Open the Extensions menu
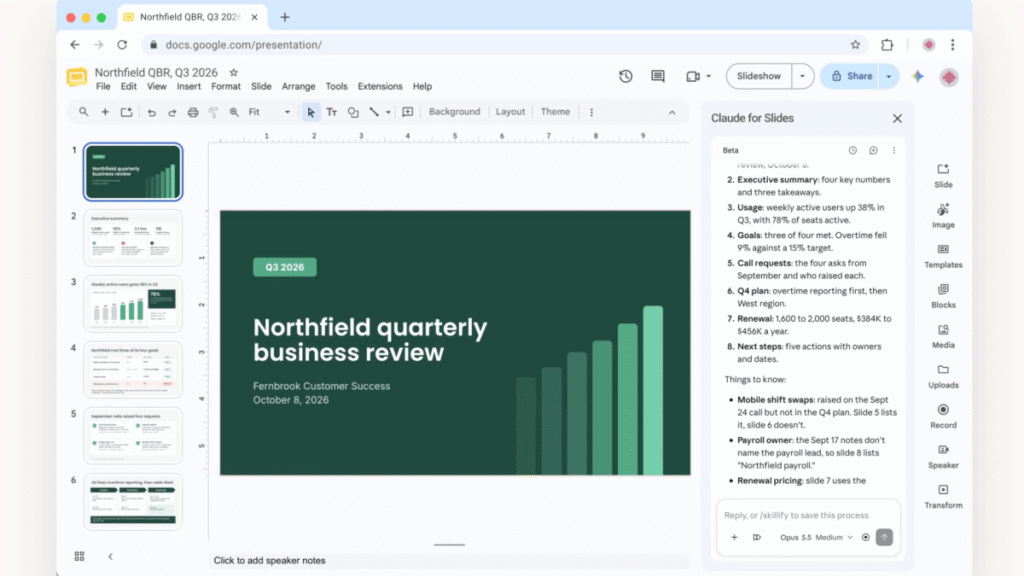The image size is (1024, 576). 380,86
